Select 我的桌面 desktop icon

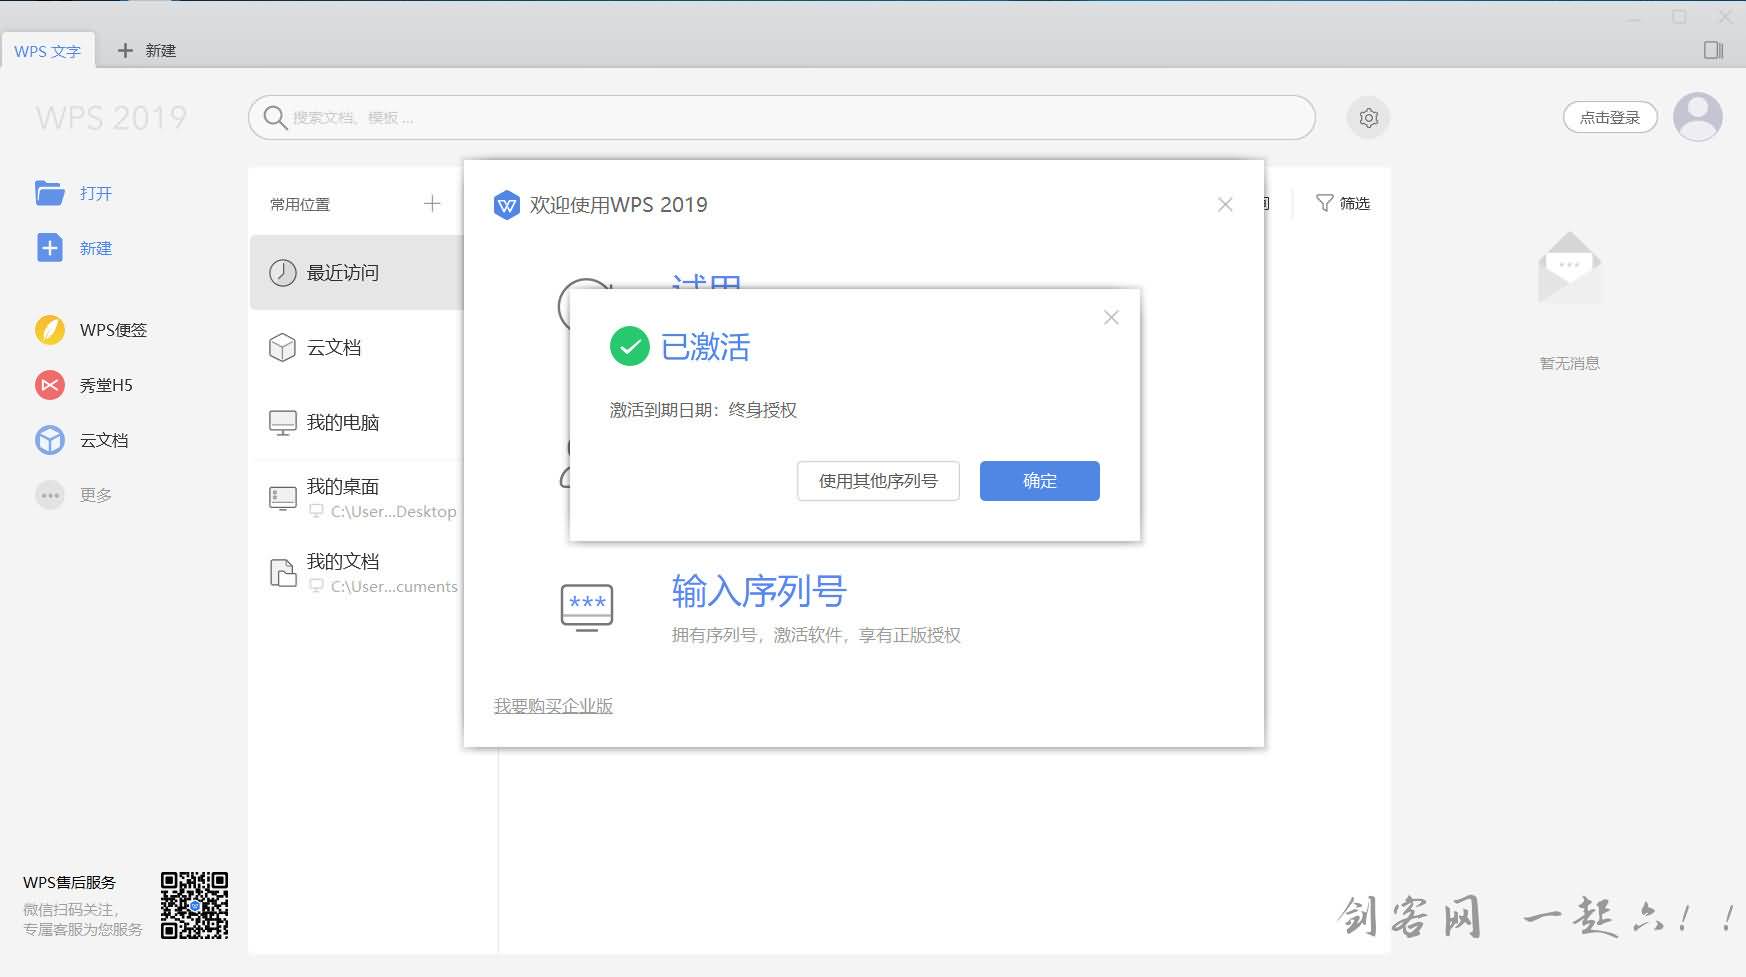coord(283,498)
